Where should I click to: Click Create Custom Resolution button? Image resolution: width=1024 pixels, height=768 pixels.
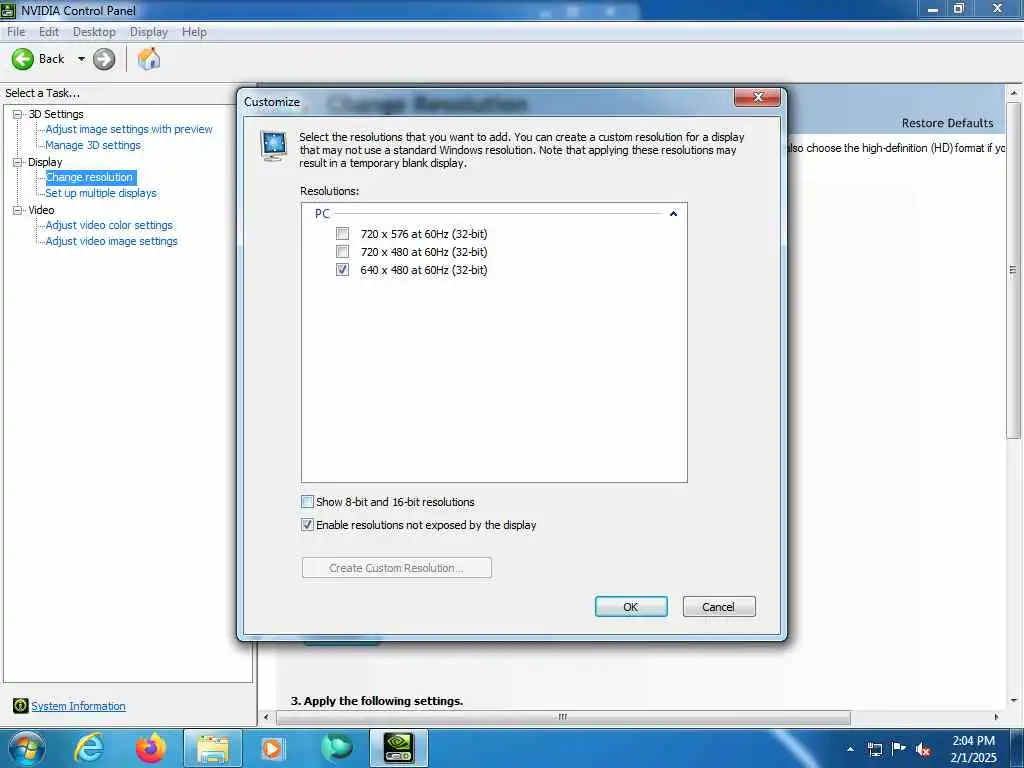[396, 568]
